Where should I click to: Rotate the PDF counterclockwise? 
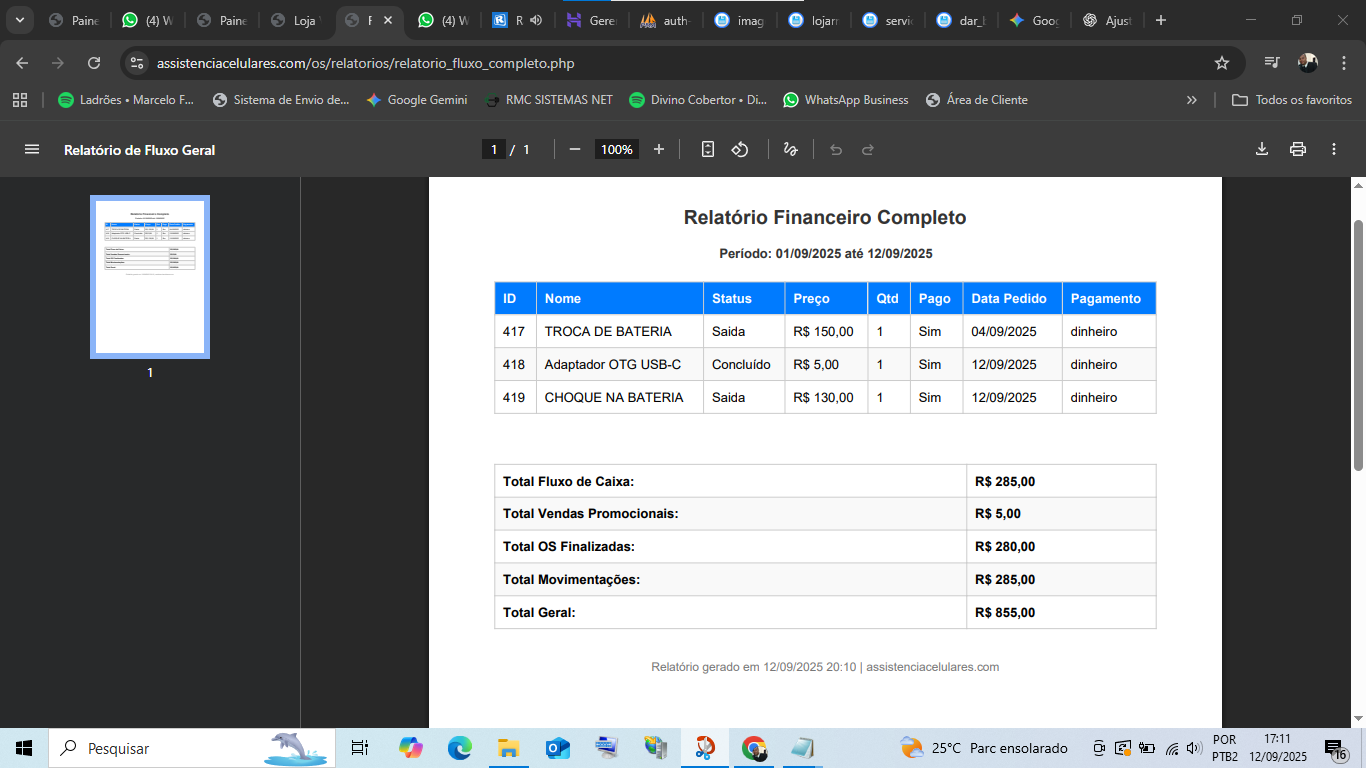click(x=740, y=149)
